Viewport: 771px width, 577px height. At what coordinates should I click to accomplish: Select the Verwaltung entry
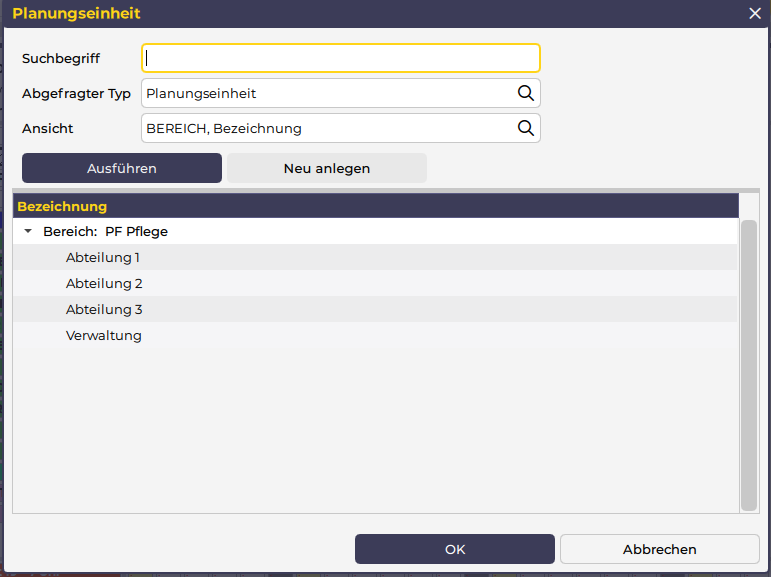(104, 335)
